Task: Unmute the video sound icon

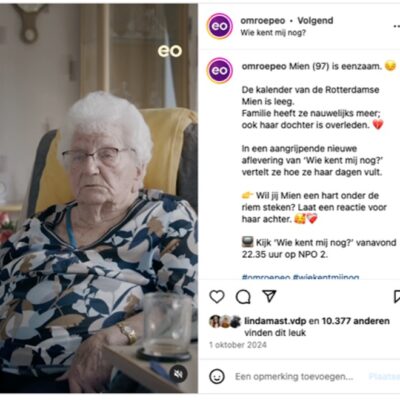Action: (x=178, y=374)
